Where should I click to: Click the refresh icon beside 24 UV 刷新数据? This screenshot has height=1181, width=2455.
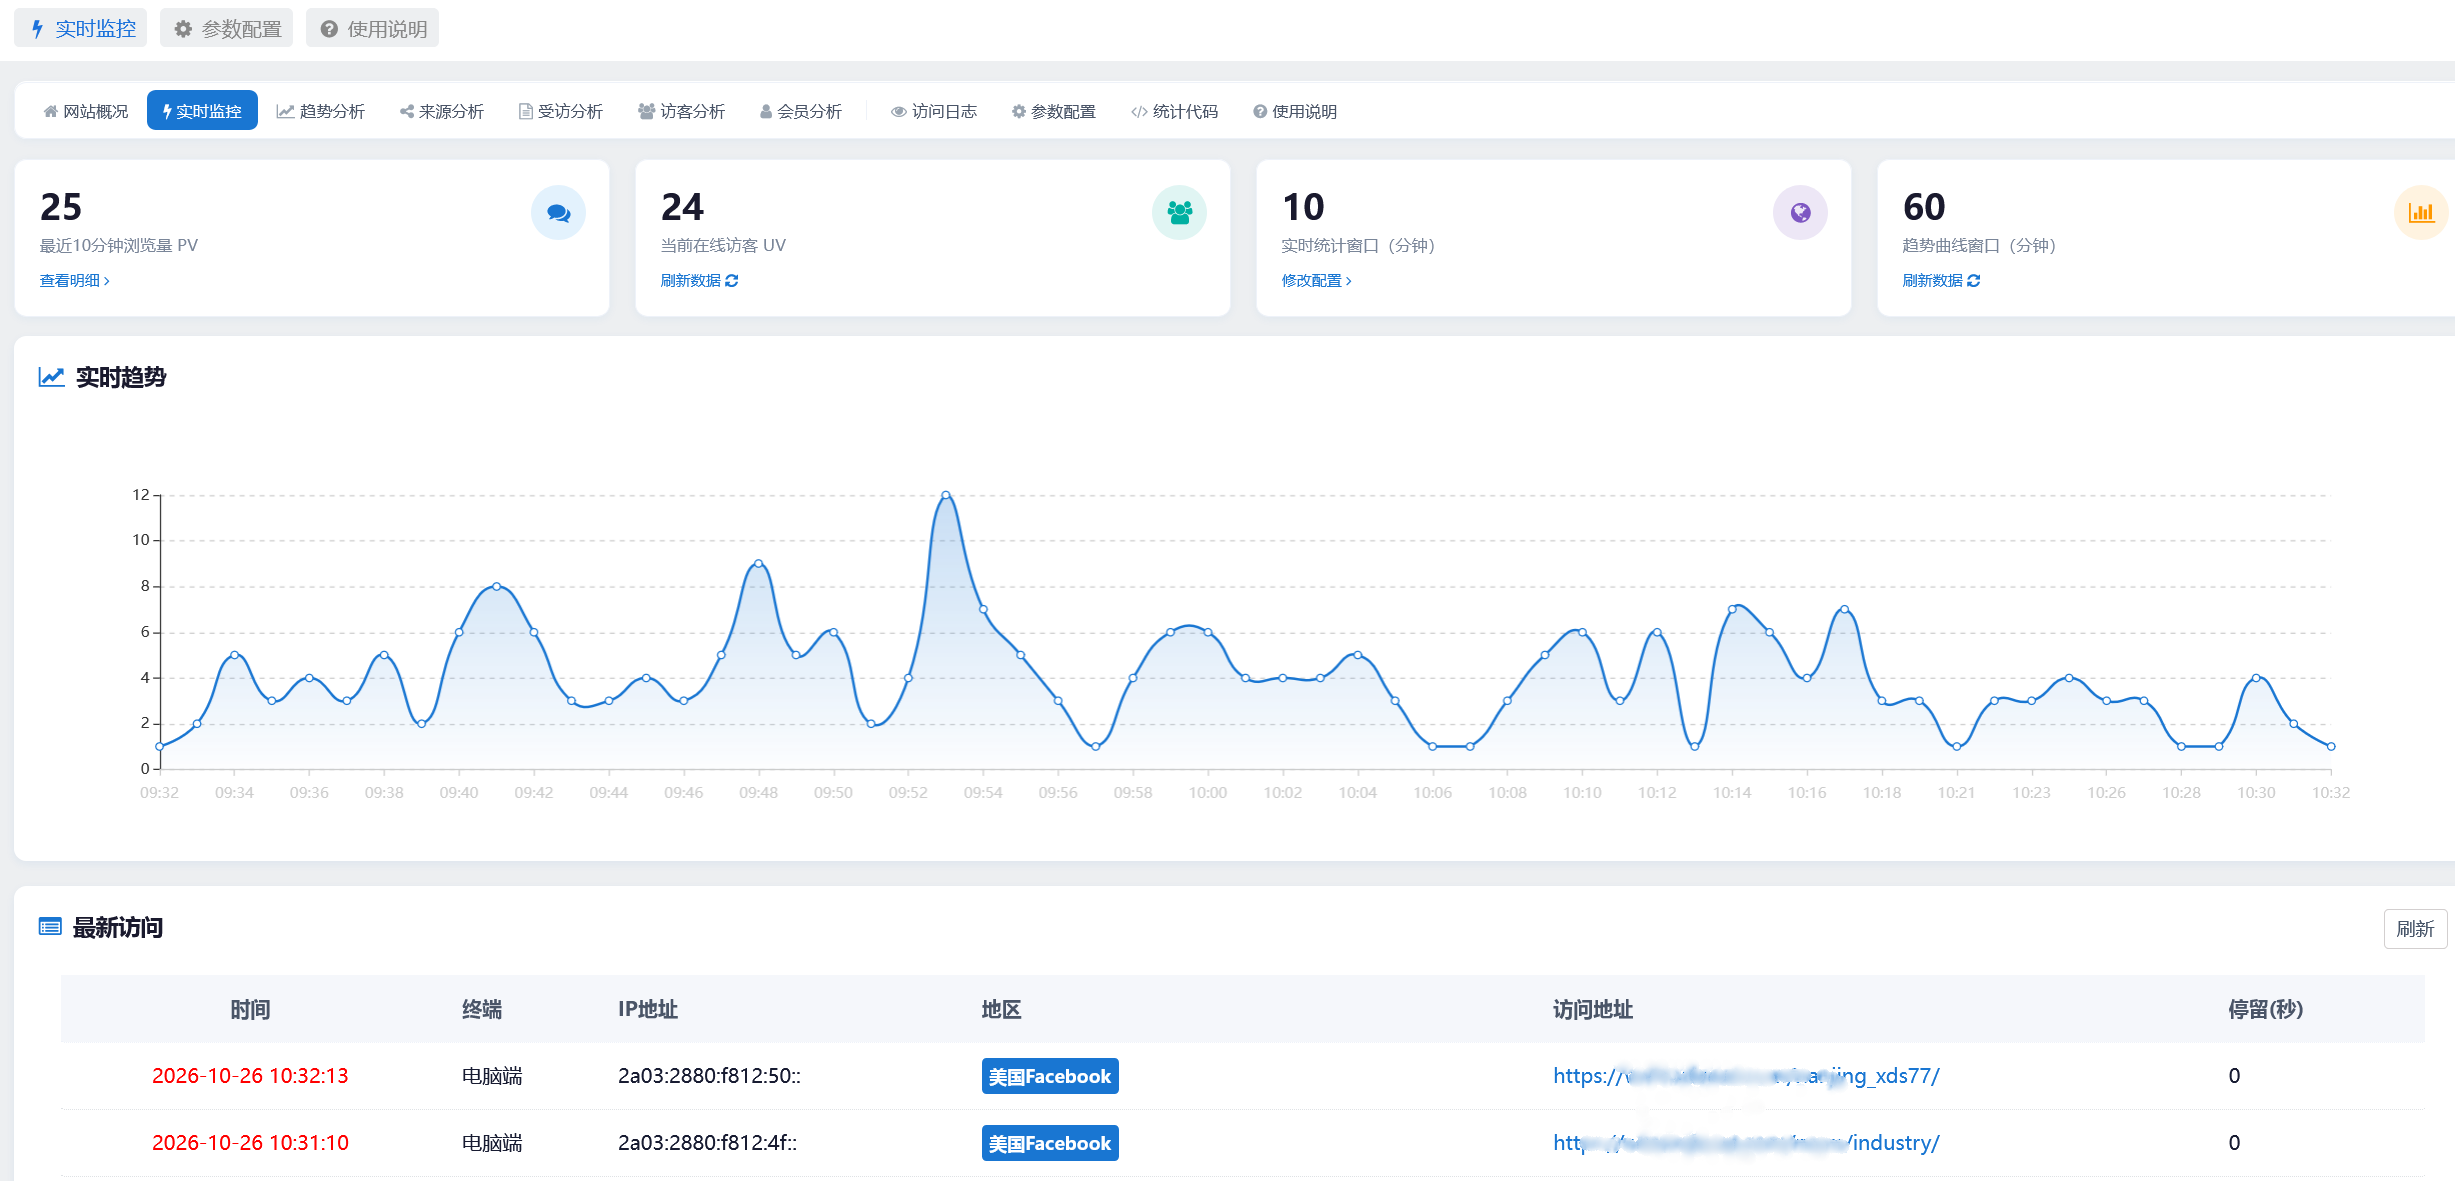click(x=732, y=281)
